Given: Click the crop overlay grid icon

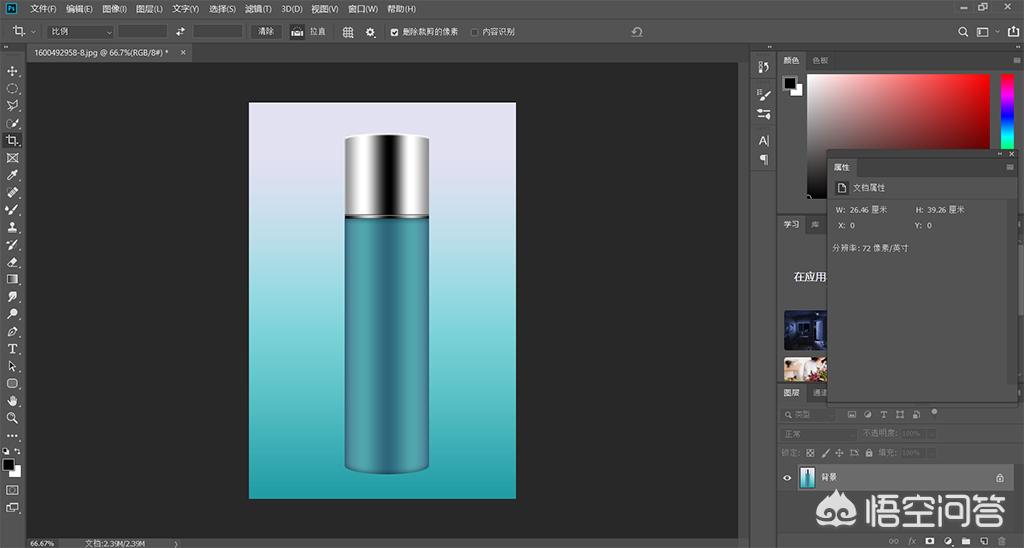Looking at the screenshot, I should 348,32.
